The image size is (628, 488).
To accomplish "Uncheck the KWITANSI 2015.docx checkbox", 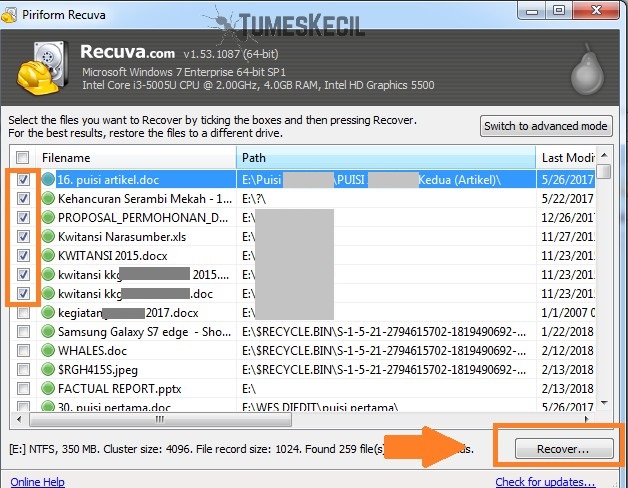I will coord(23,255).
